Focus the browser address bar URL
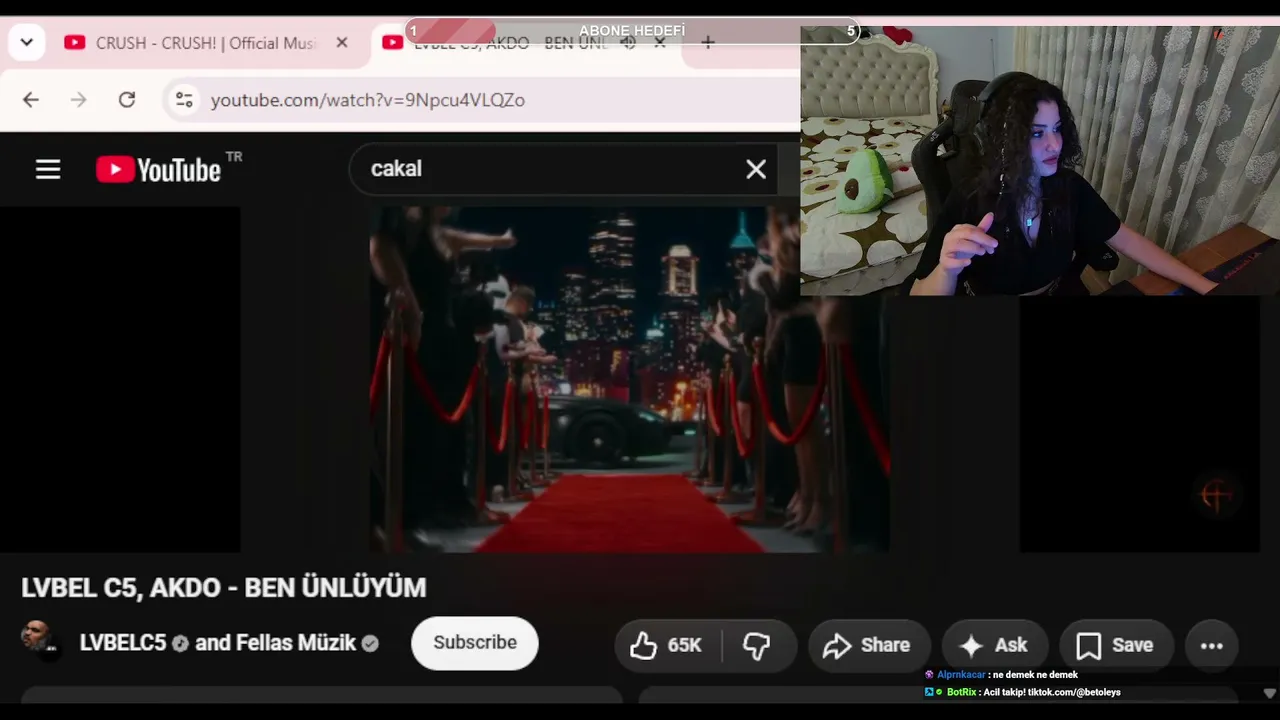Viewport: 1280px width, 720px height. point(368,100)
